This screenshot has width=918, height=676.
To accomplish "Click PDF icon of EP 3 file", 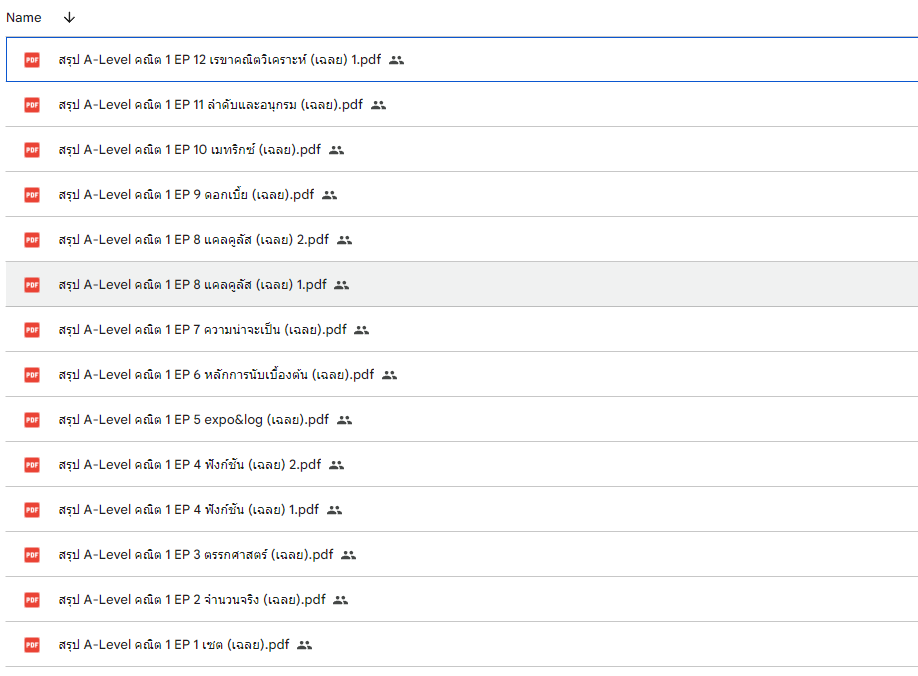I will coord(32,555).
